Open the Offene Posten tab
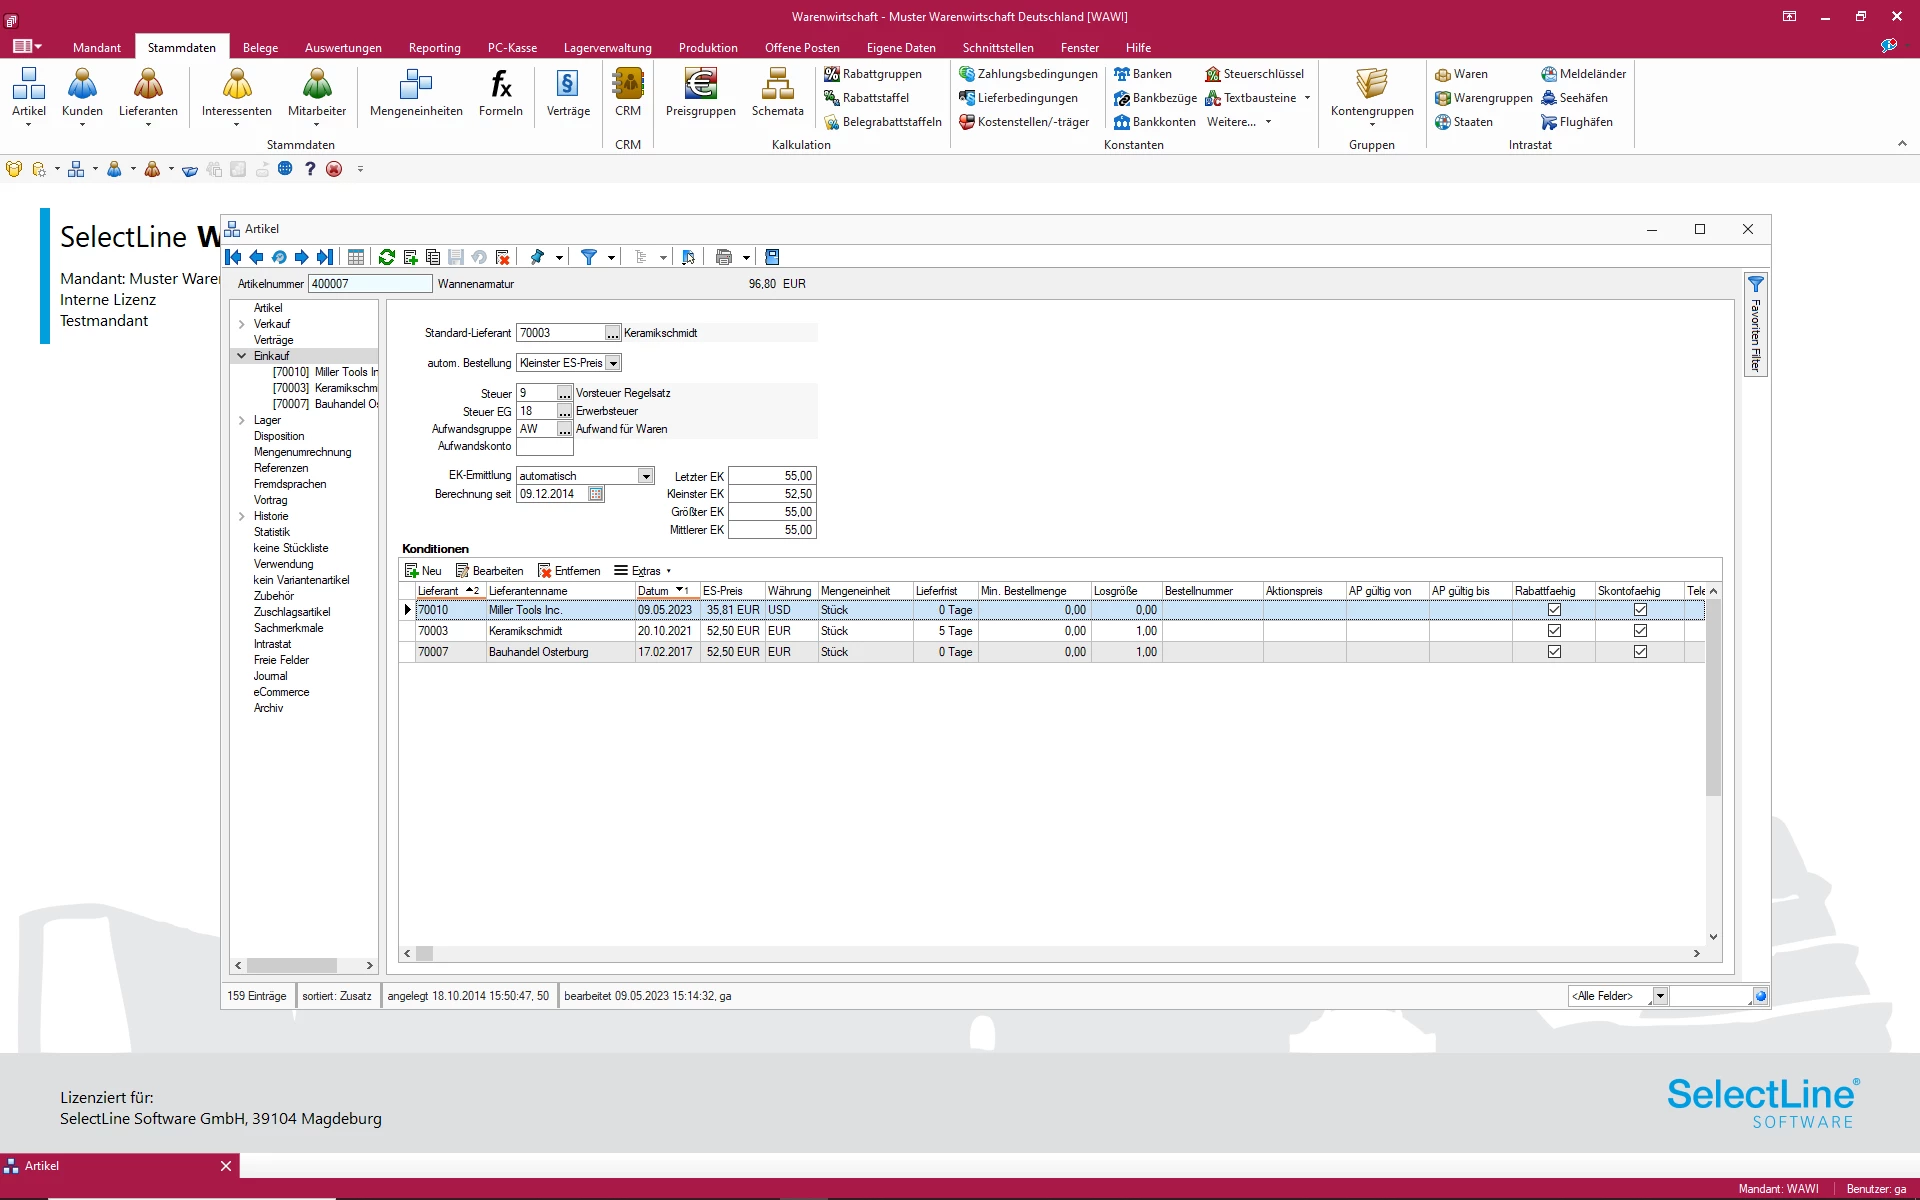 point(802,47)
